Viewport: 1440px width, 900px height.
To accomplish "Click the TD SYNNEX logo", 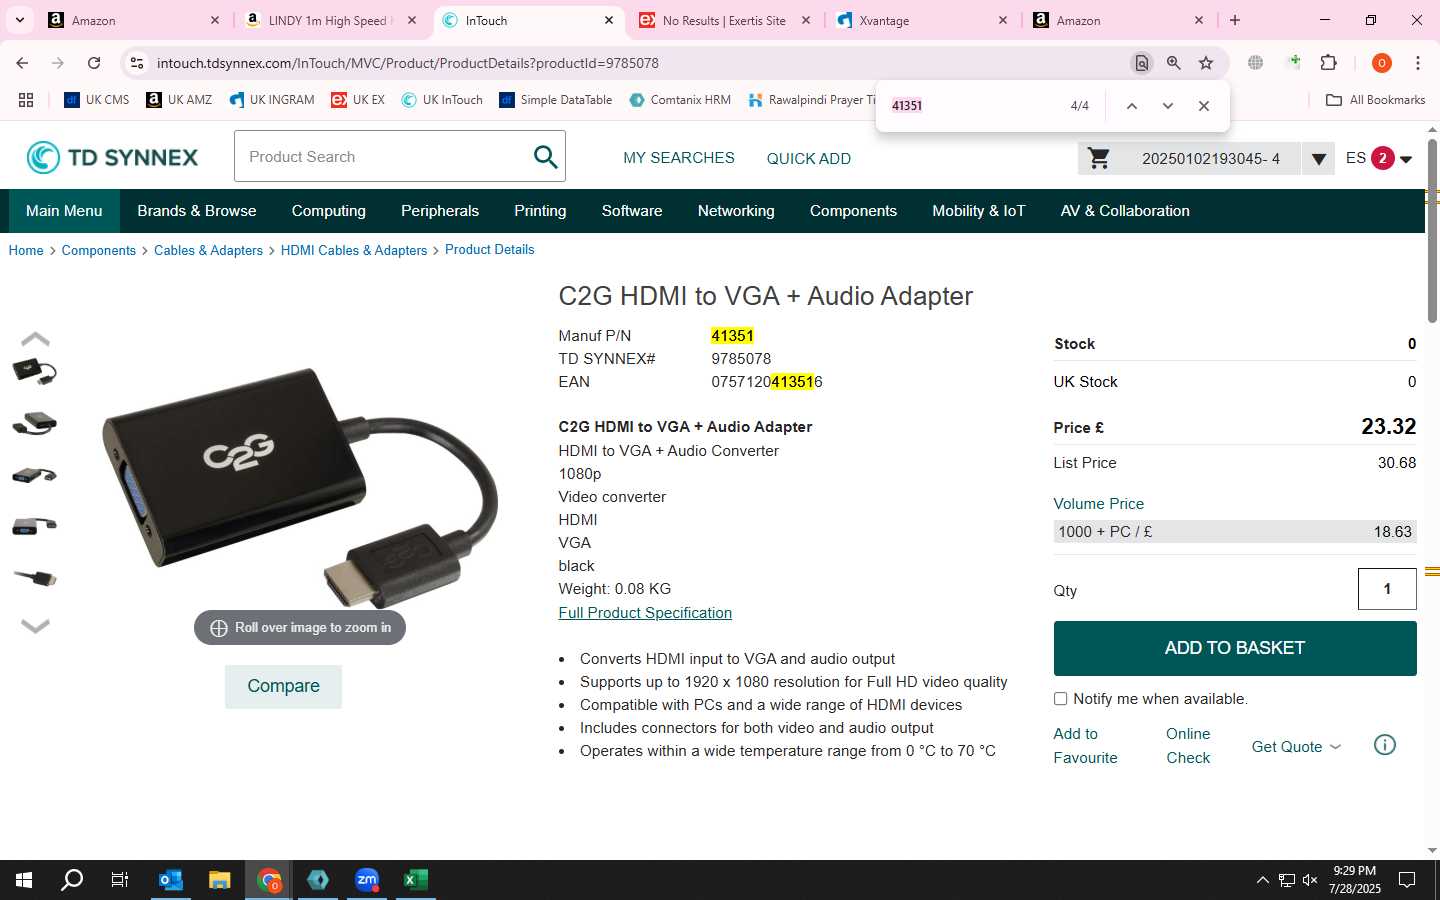I will [x=112, y=157].
